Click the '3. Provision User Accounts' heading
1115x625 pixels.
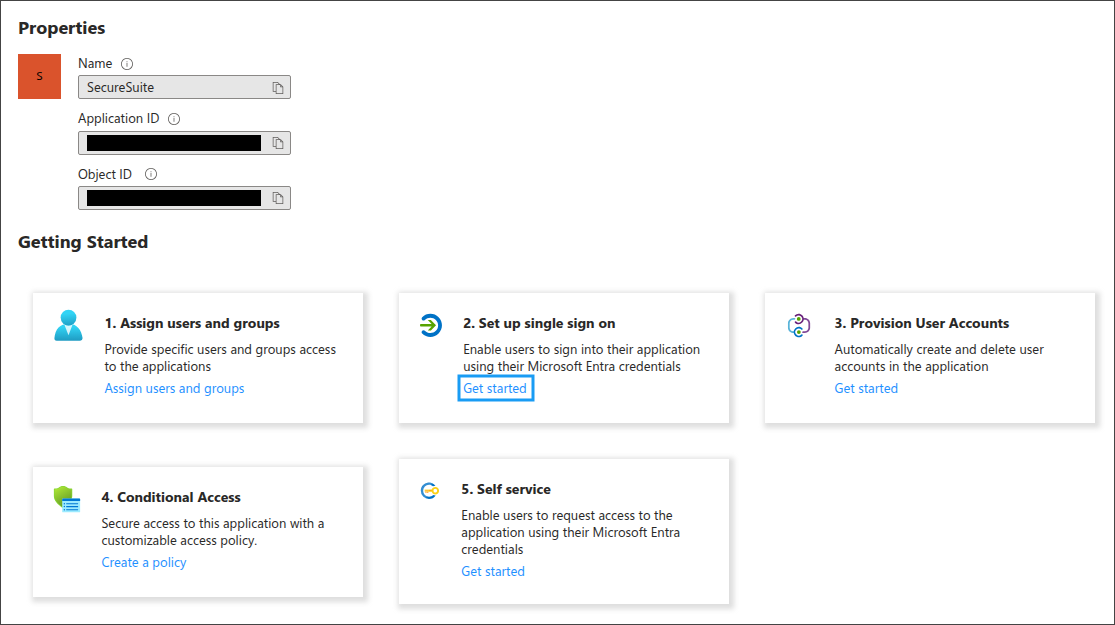point(922,324)
